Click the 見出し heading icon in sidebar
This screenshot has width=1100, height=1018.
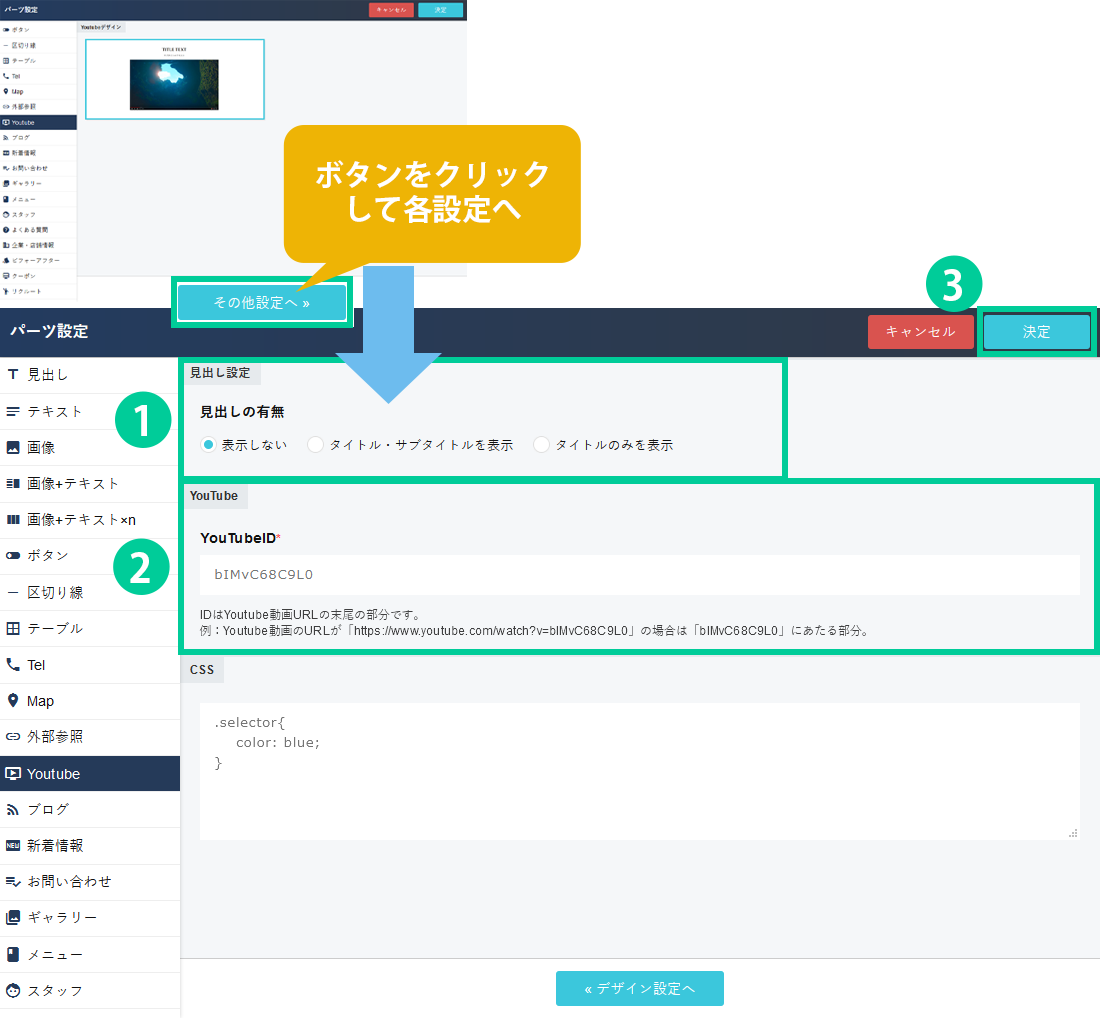pyautogui.click(x=13, y=375)
